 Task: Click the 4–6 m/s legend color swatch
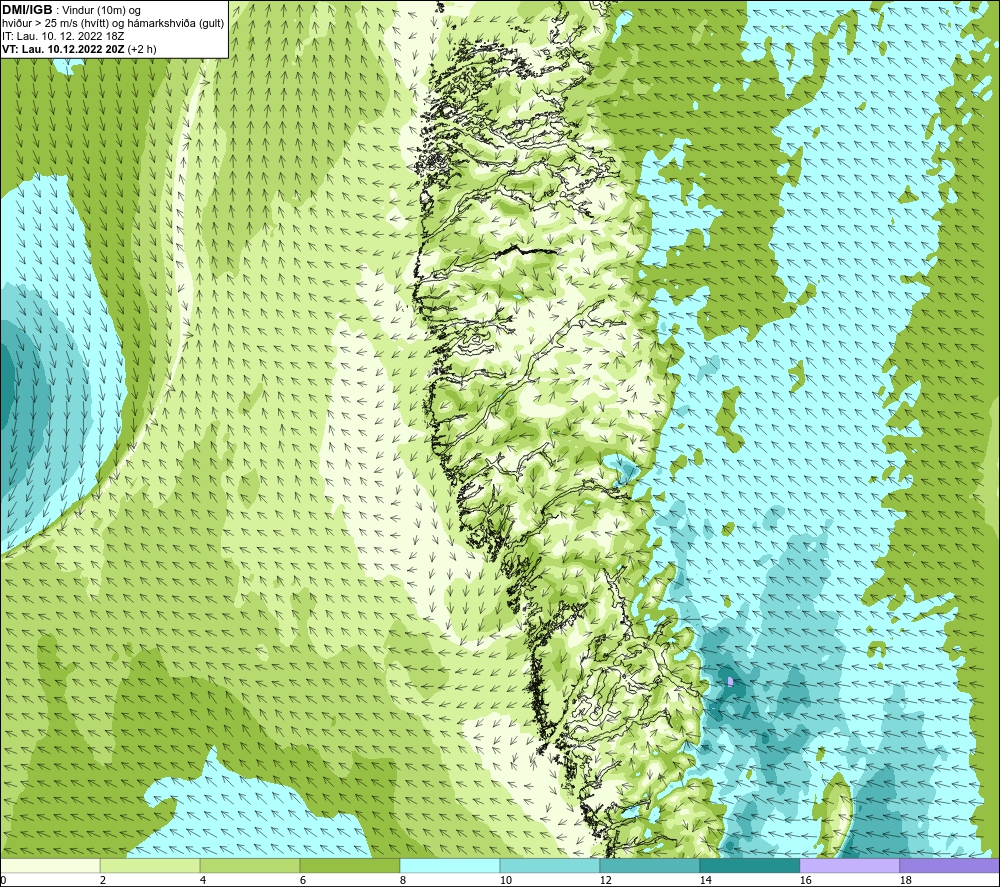coord(250,866)
